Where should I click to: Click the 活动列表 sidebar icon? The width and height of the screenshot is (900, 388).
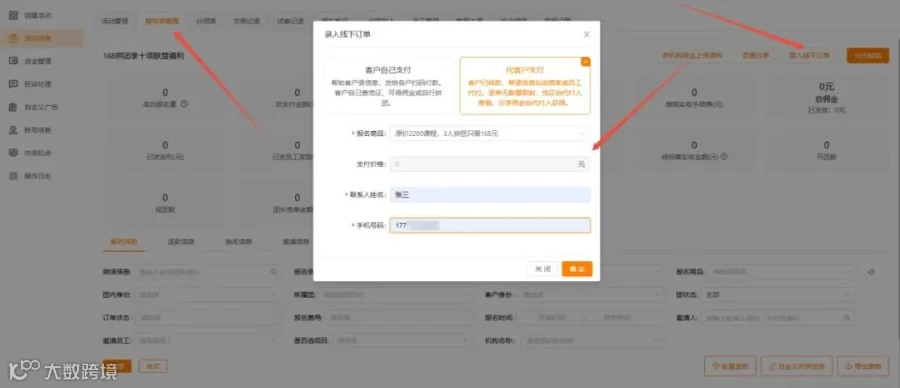click(13, 38)
